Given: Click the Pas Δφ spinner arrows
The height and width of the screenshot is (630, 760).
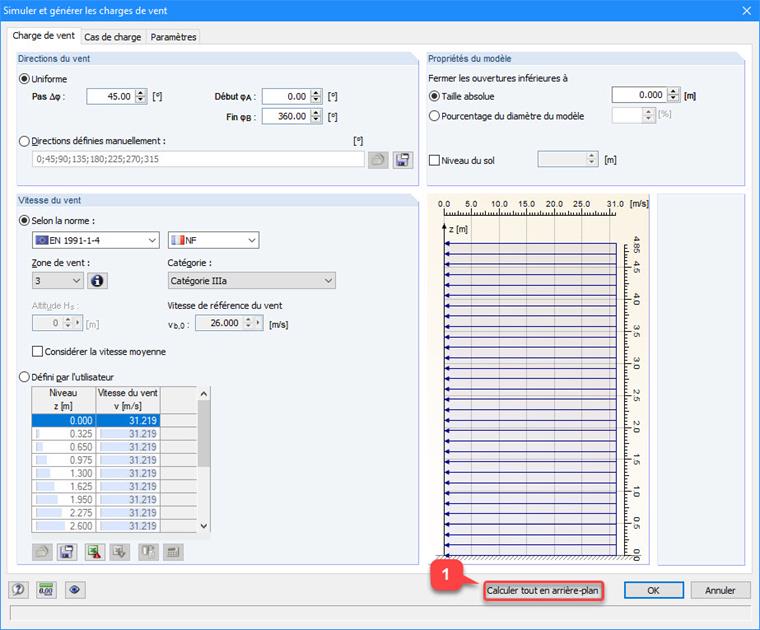Looking at the screenshot, I should pos(141,96).
